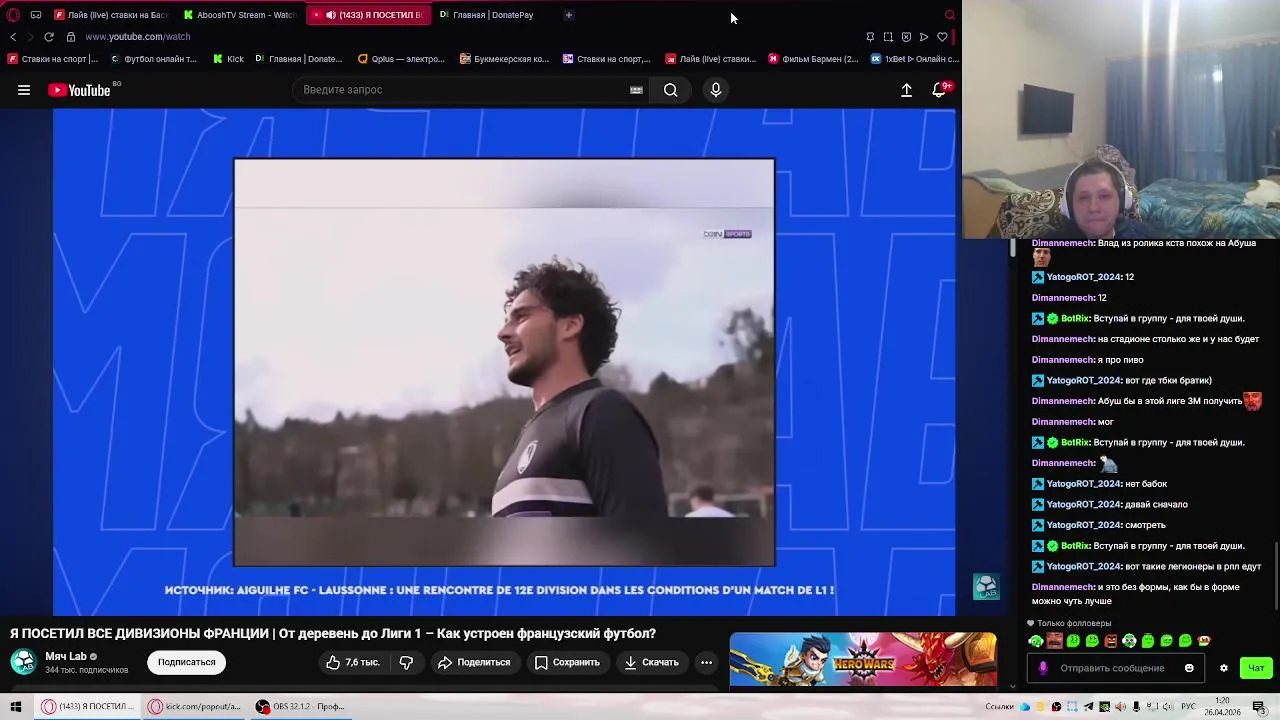The height and width of the screenshot is (720, 1280).
Task: Click the Подписаться subscribe button
Action: pos(186,662)
